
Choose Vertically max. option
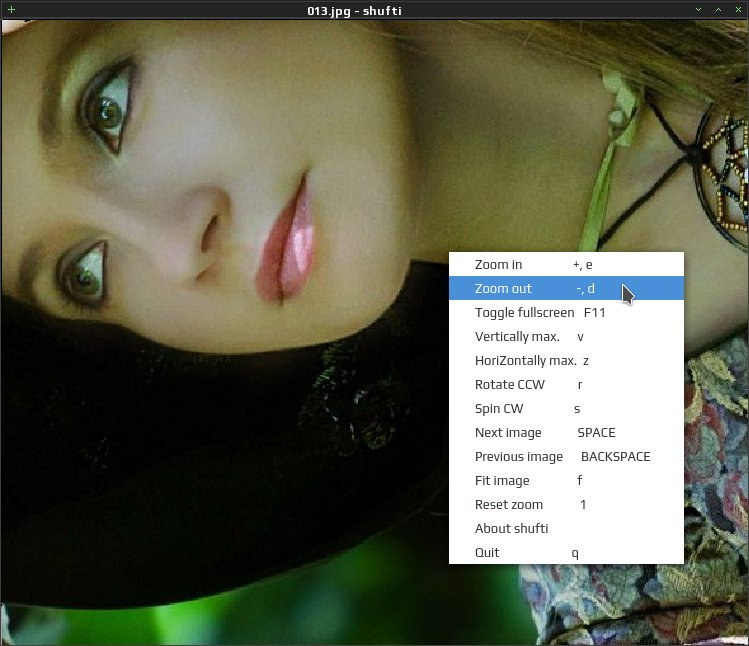pyautogui.click(x=566, y=336)
